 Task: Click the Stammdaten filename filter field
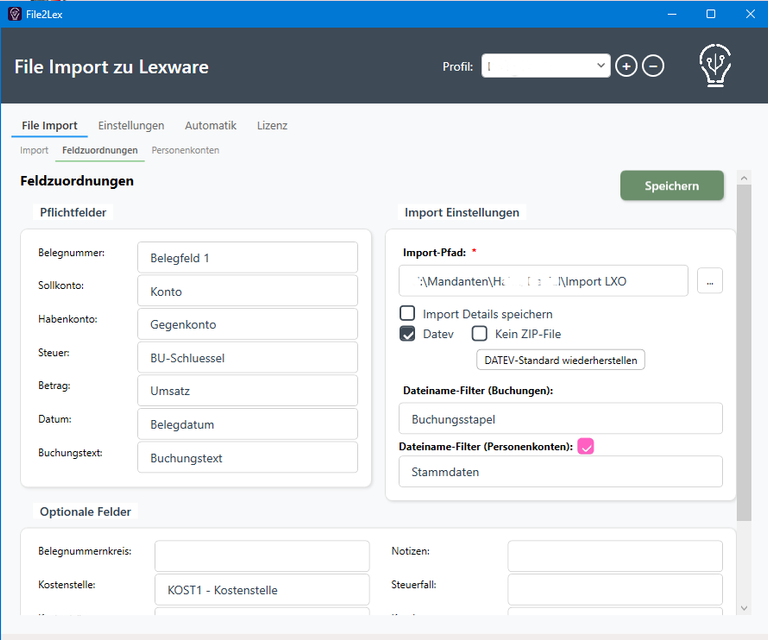coord(560,472)
